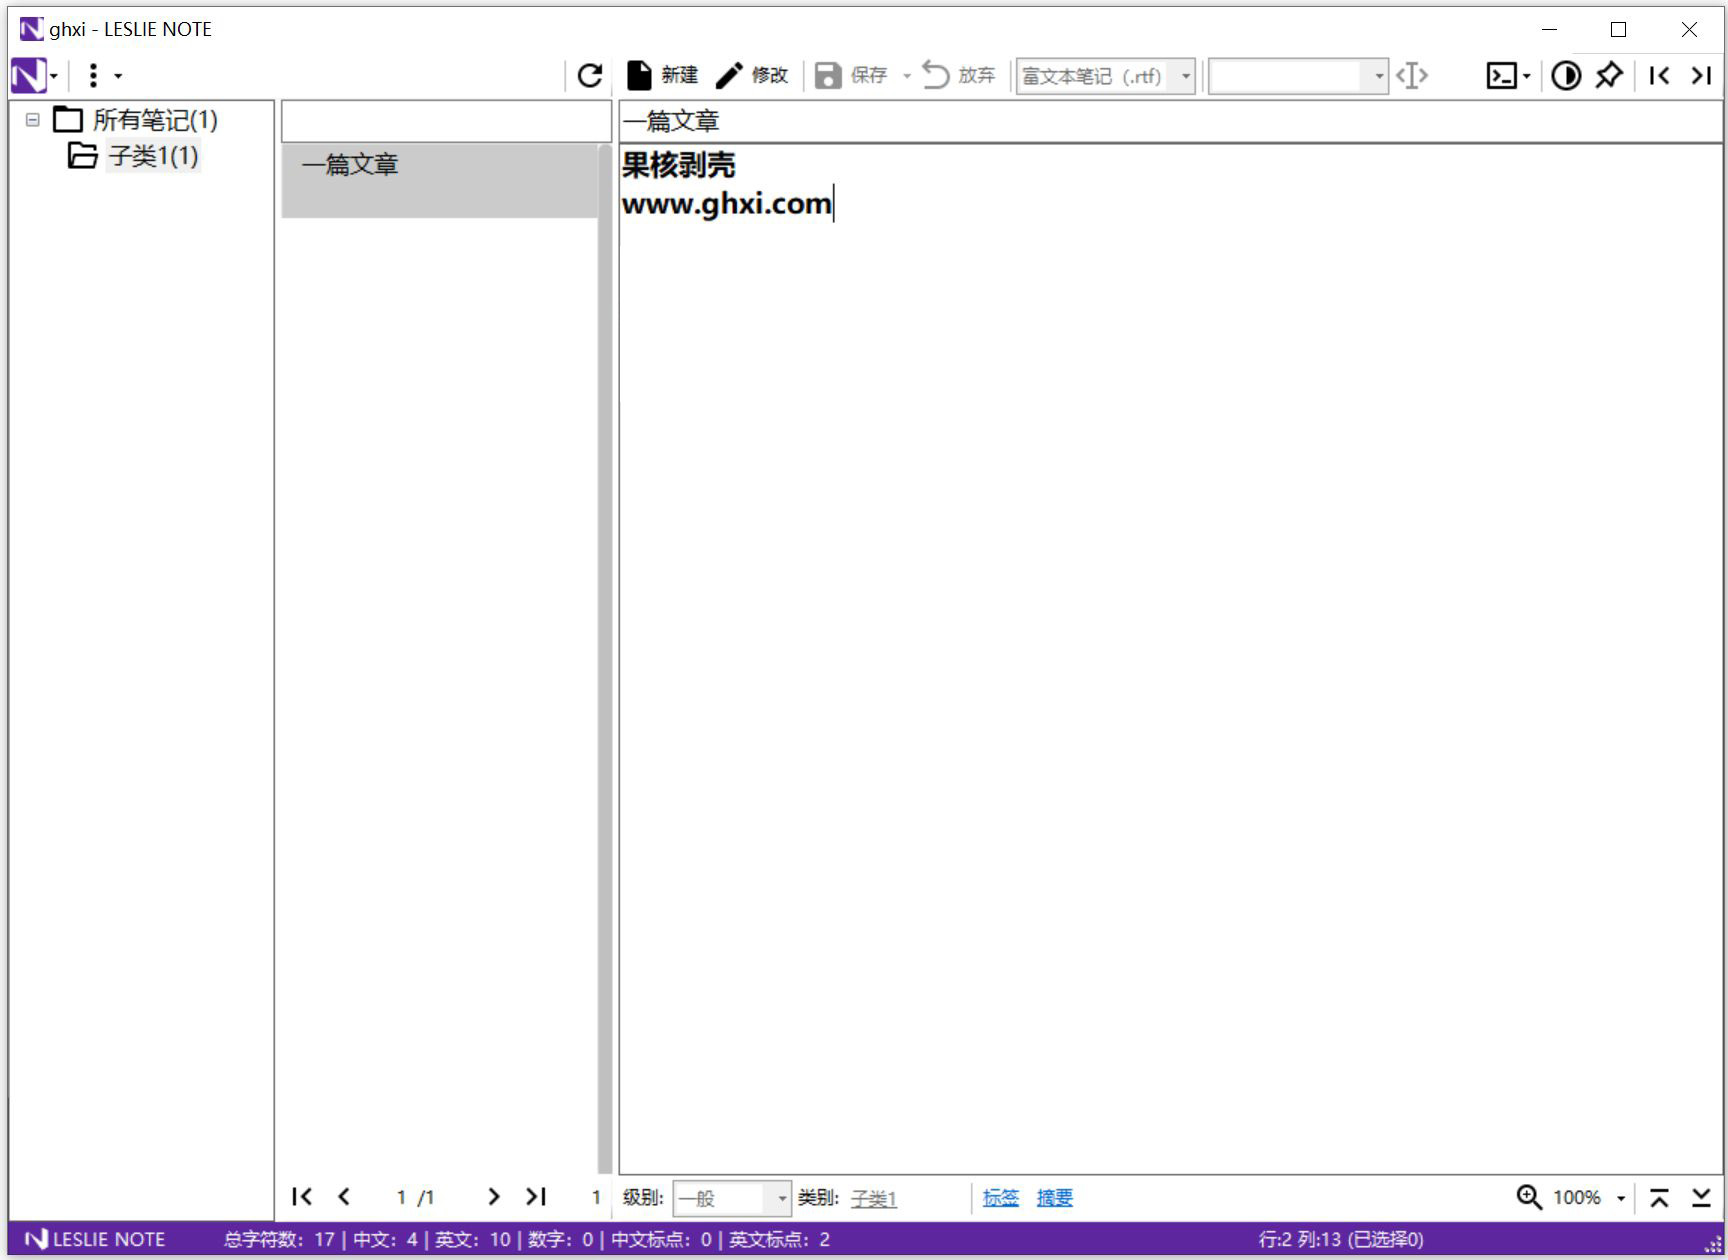Click the magnifier zoom icon at bottom
This screenshot has height=1260, width=1728.
(1528, 1196)
